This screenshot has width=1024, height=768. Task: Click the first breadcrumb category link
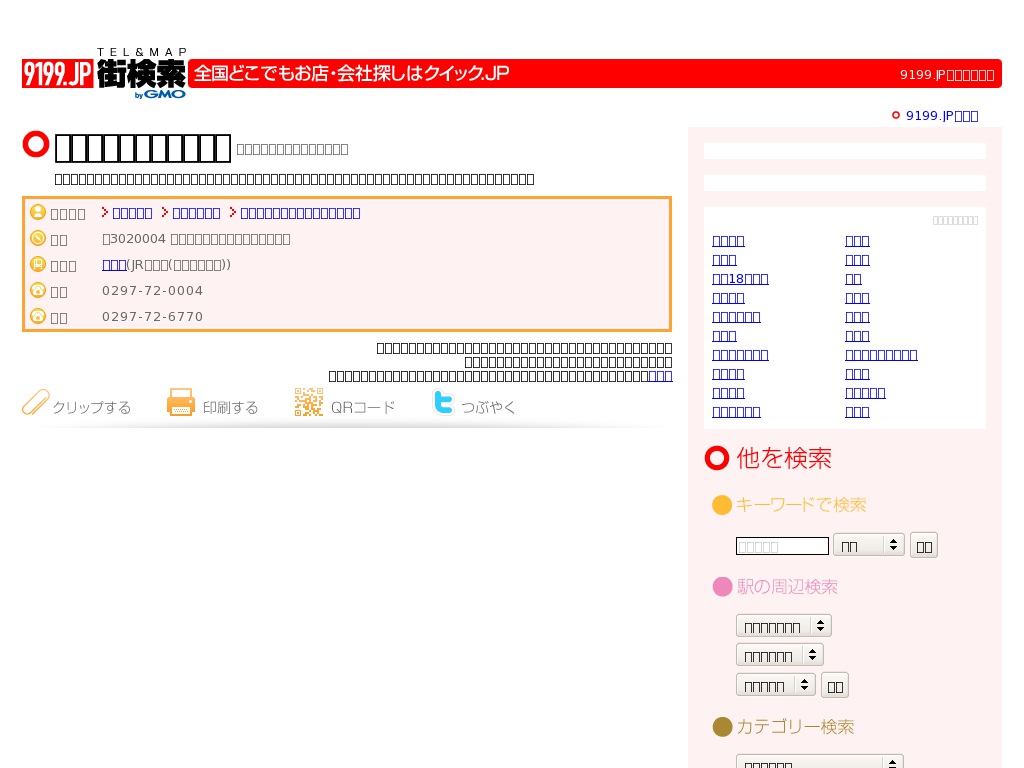[132, 213]
